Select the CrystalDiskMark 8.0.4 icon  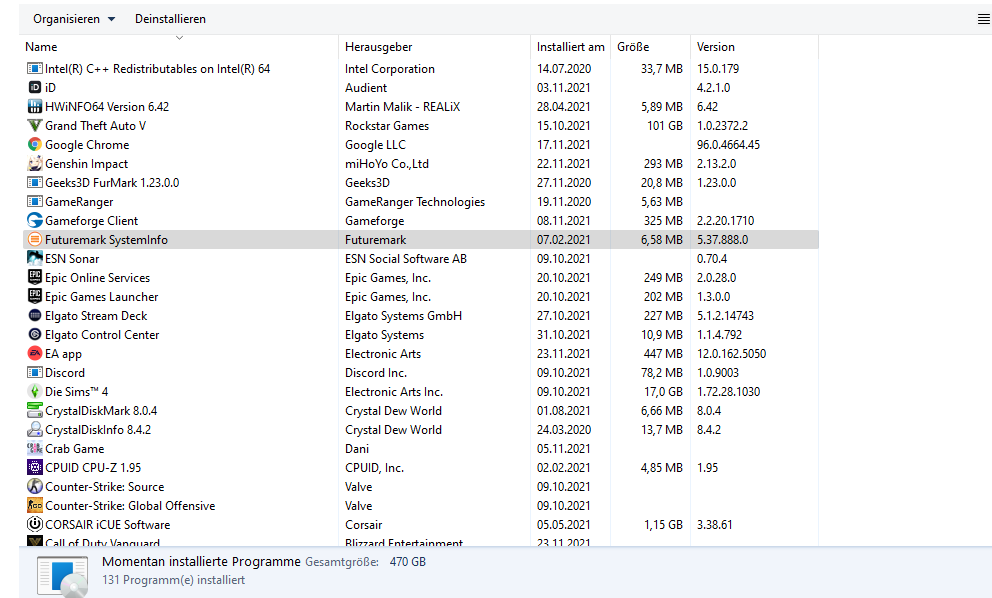coord(35,410)
